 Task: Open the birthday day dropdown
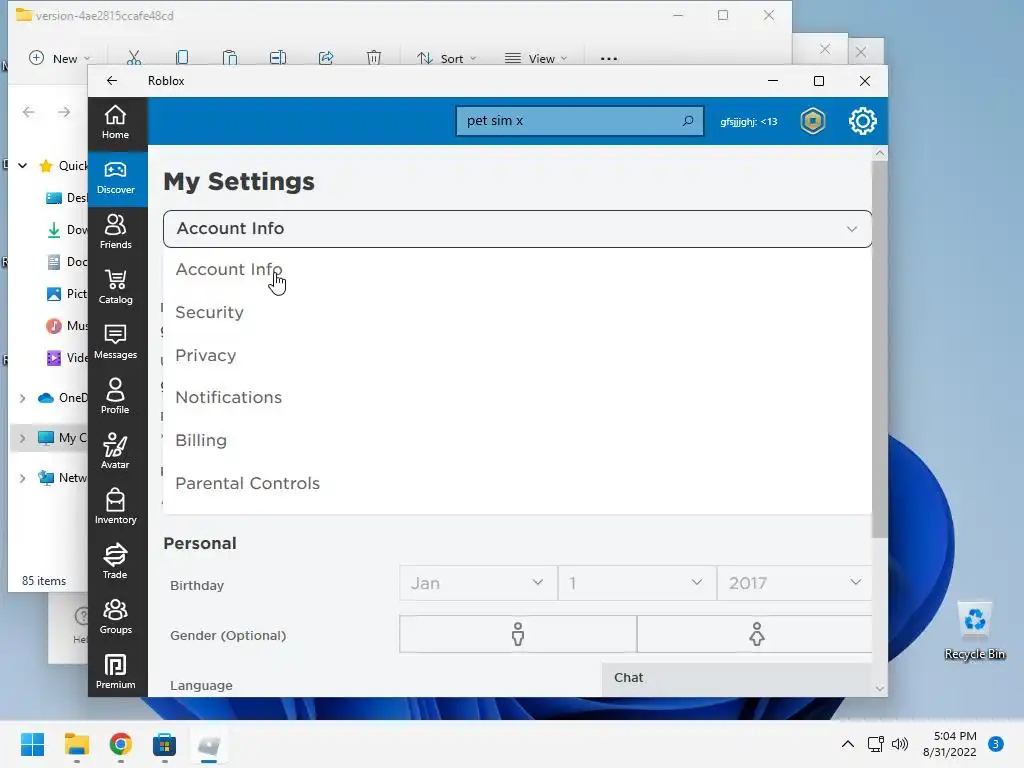[x=637, y=583]
